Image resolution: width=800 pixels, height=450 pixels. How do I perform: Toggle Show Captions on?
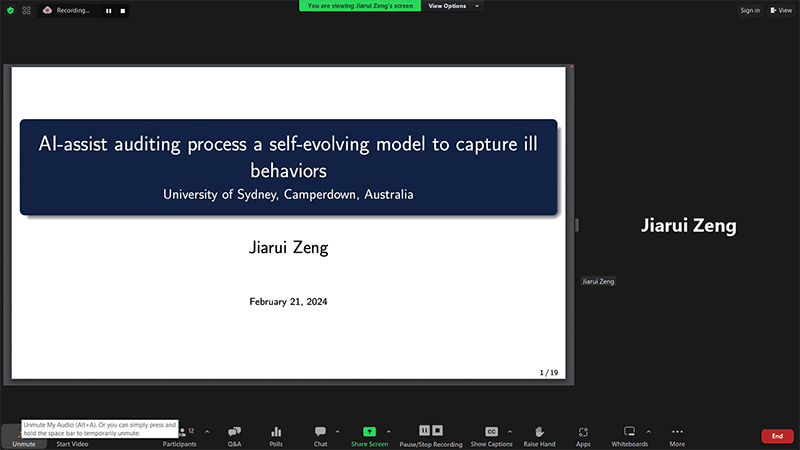click(491, 435)
